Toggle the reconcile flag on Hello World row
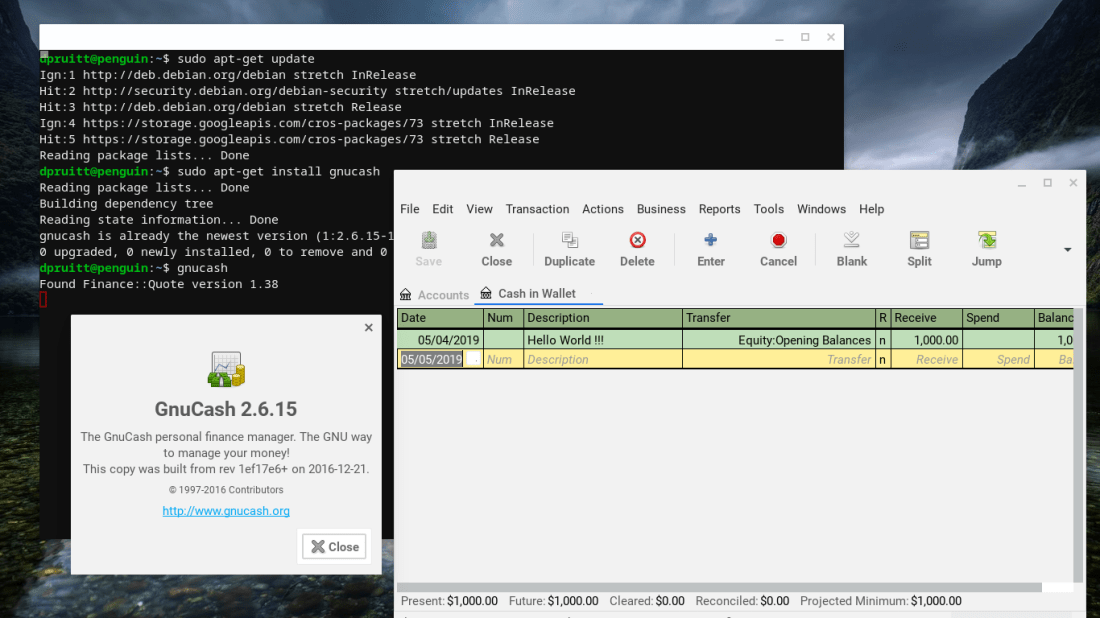This screenshot has width=1100, height=618. pos(882,340)
